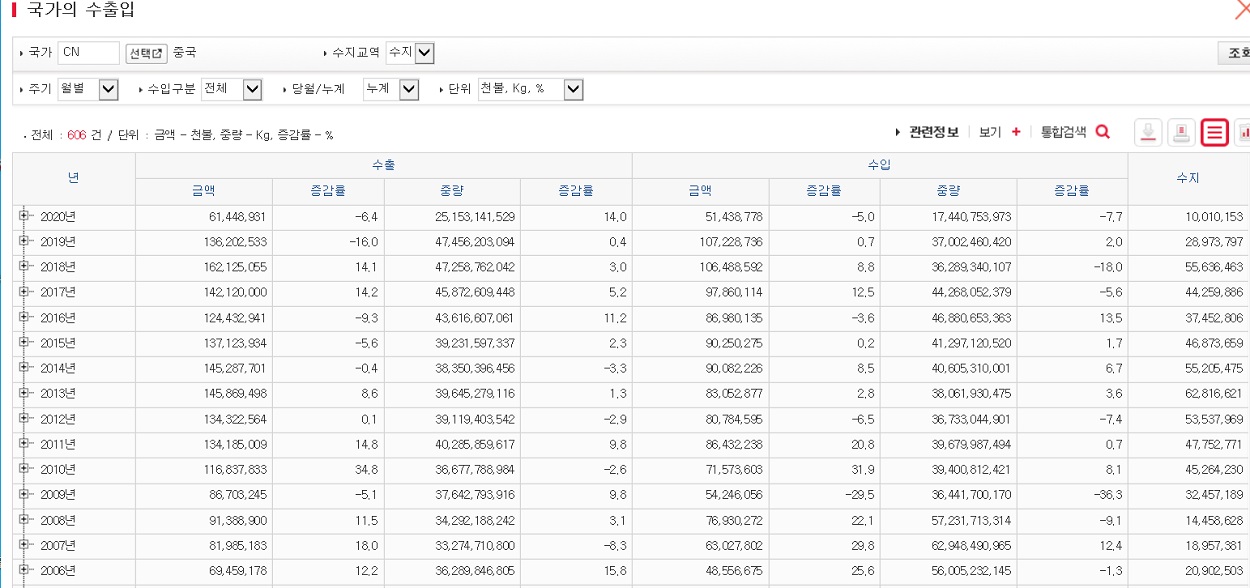Click the 관련정보 link
Screen dimensions: 1250x588
pos(933,131)
